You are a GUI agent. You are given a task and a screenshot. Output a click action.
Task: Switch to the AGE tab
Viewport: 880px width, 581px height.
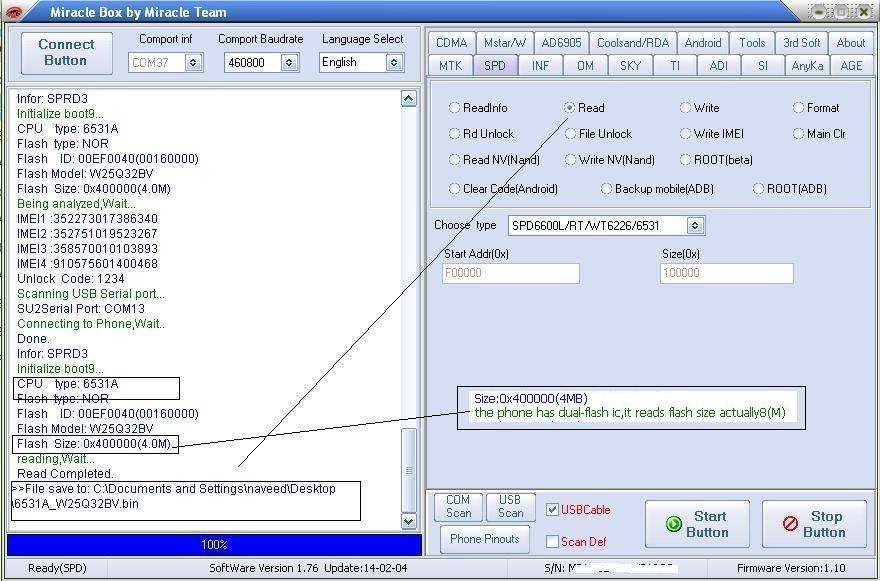(x=851, y=66)
